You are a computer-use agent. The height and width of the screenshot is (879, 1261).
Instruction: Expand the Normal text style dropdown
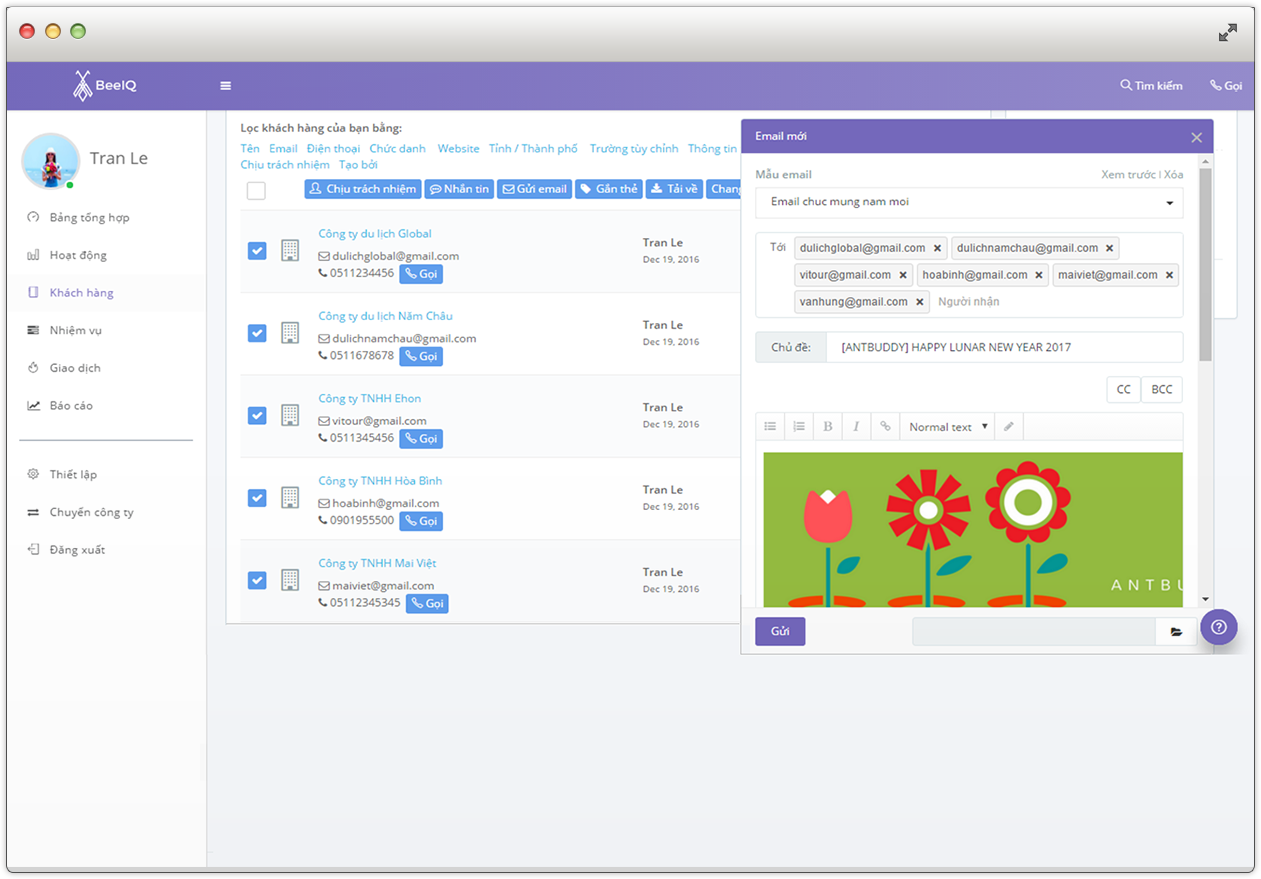point(947,427)
